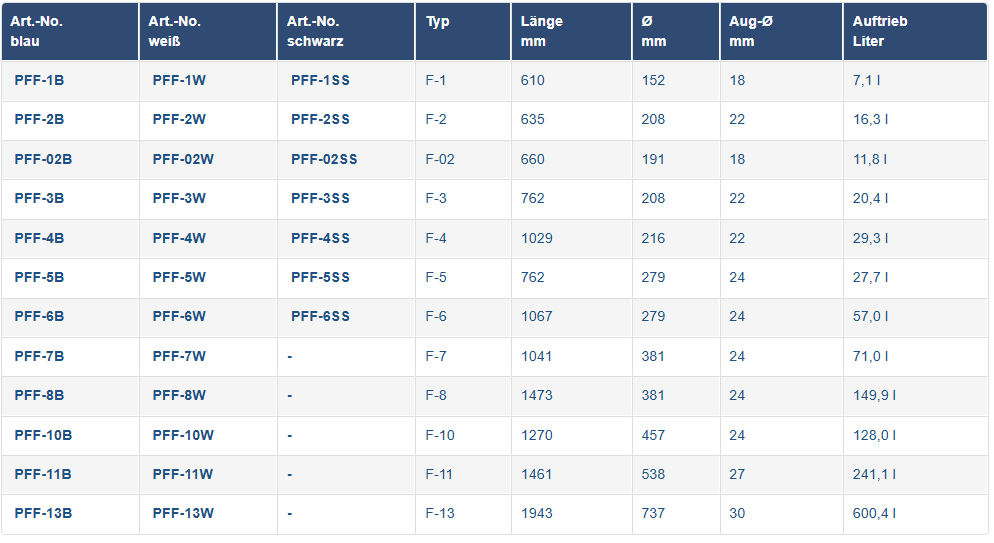Click the PFF-5W article number
Screen dimensions: 994x543
click(179, 277)
